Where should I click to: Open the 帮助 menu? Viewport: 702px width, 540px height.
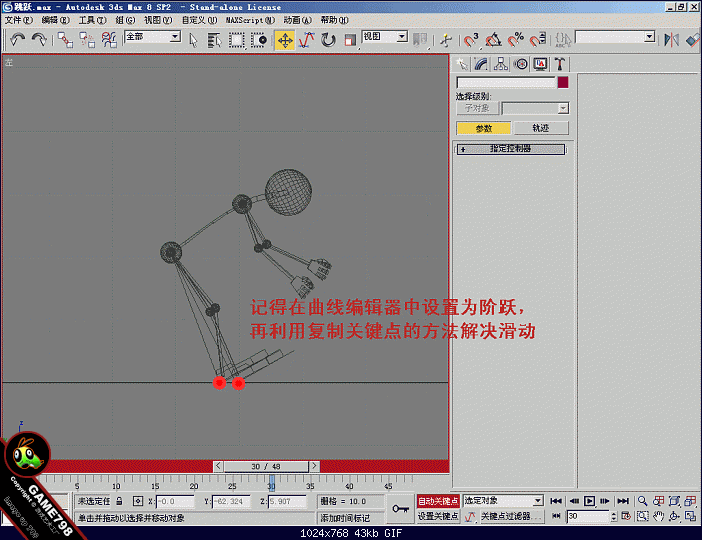tap(334, 20)
